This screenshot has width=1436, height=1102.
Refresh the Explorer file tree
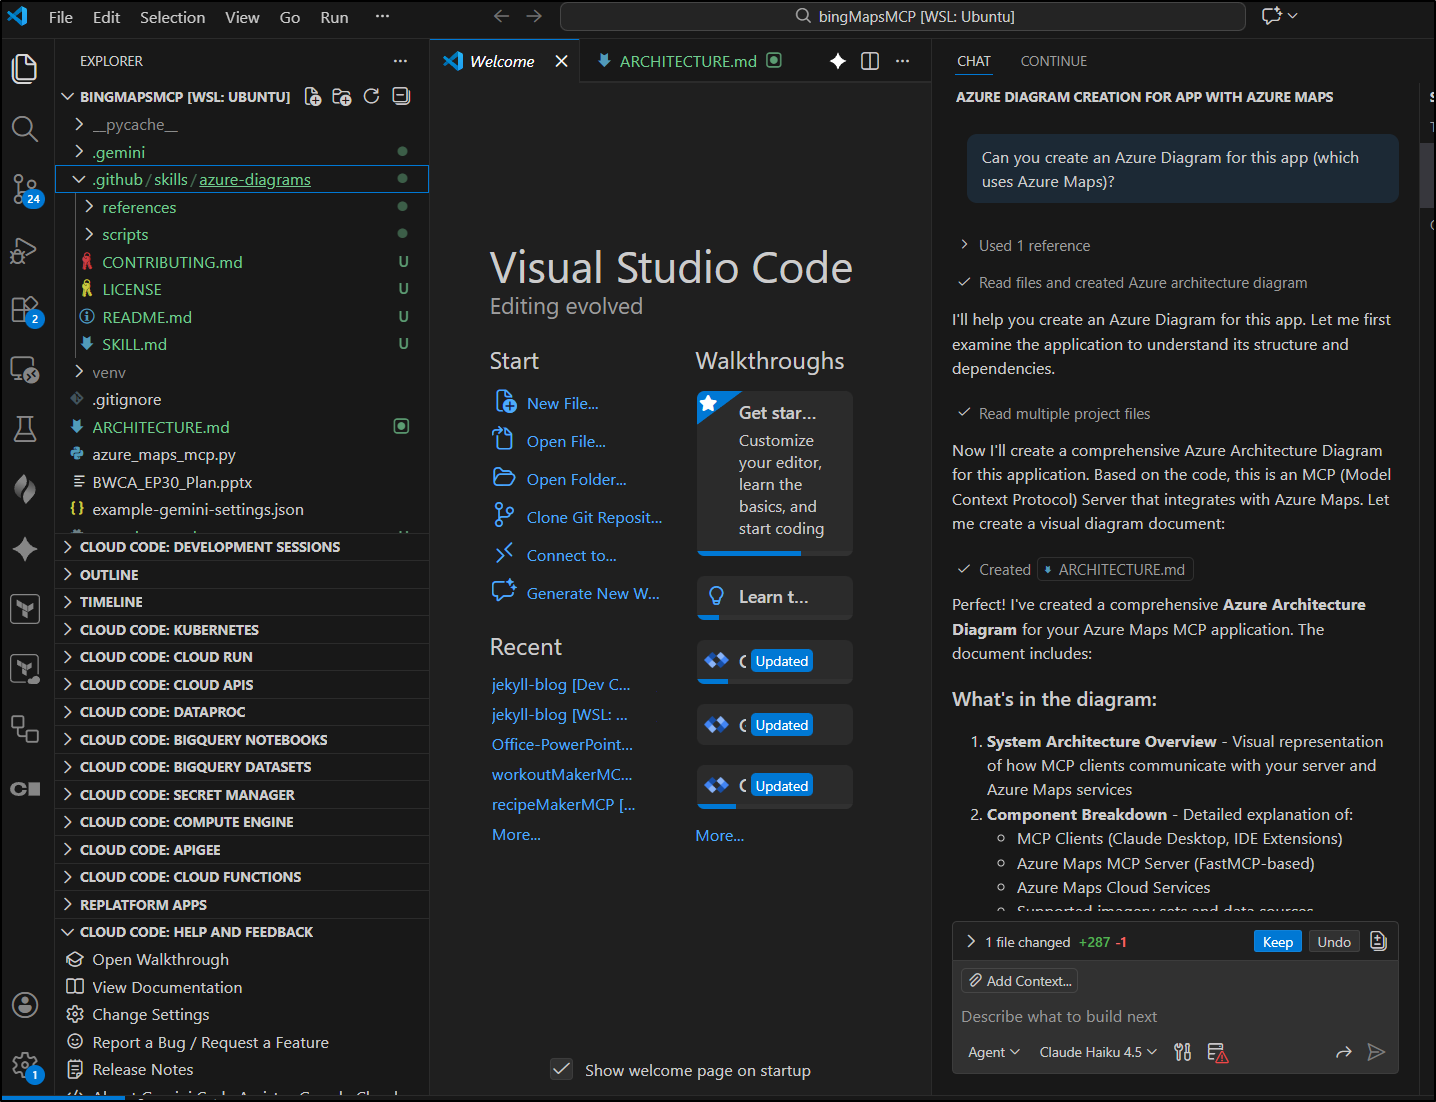371,97
